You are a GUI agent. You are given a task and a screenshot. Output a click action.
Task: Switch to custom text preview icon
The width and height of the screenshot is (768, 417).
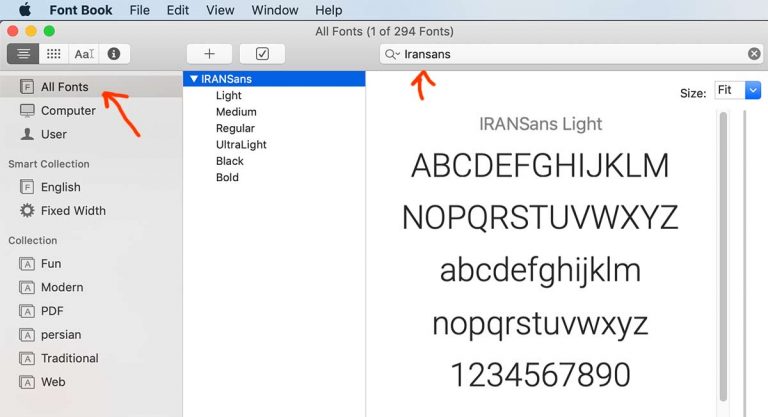click(84, 54)
